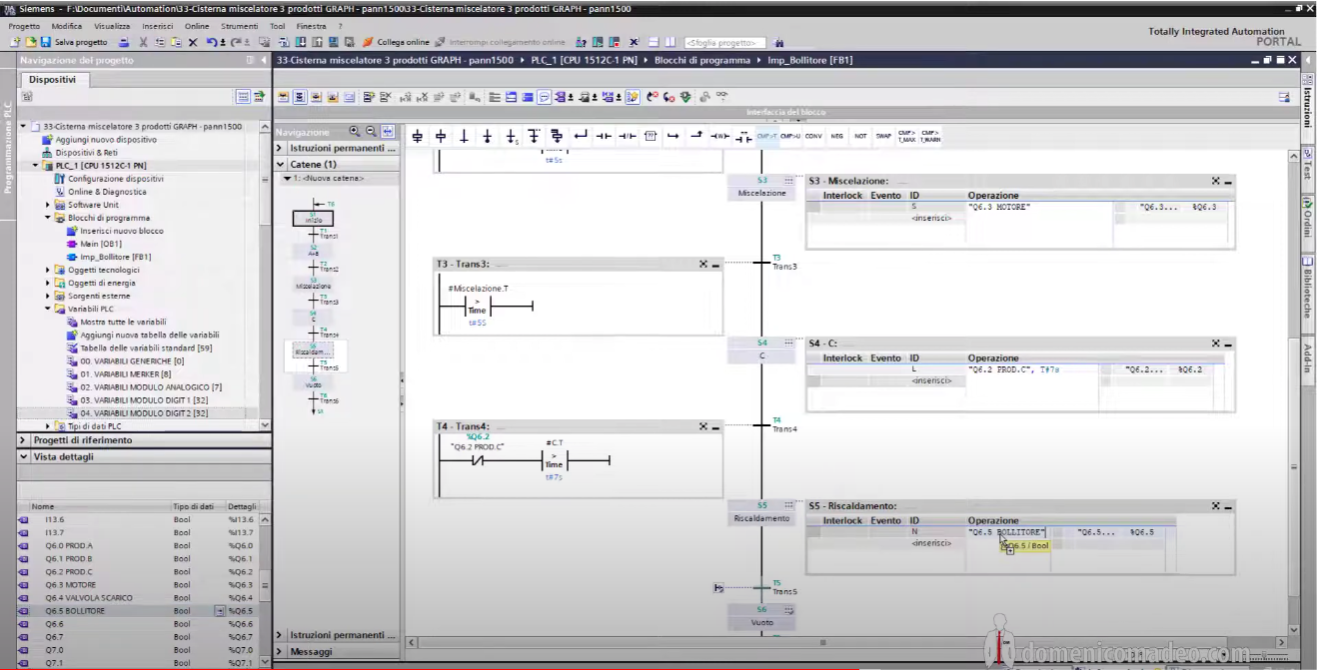Image resolution: width=1317 pixels, height=670 pixels.
Task: Select 01. VARIABILI MERKER [8] table
Action: point(126,374)
